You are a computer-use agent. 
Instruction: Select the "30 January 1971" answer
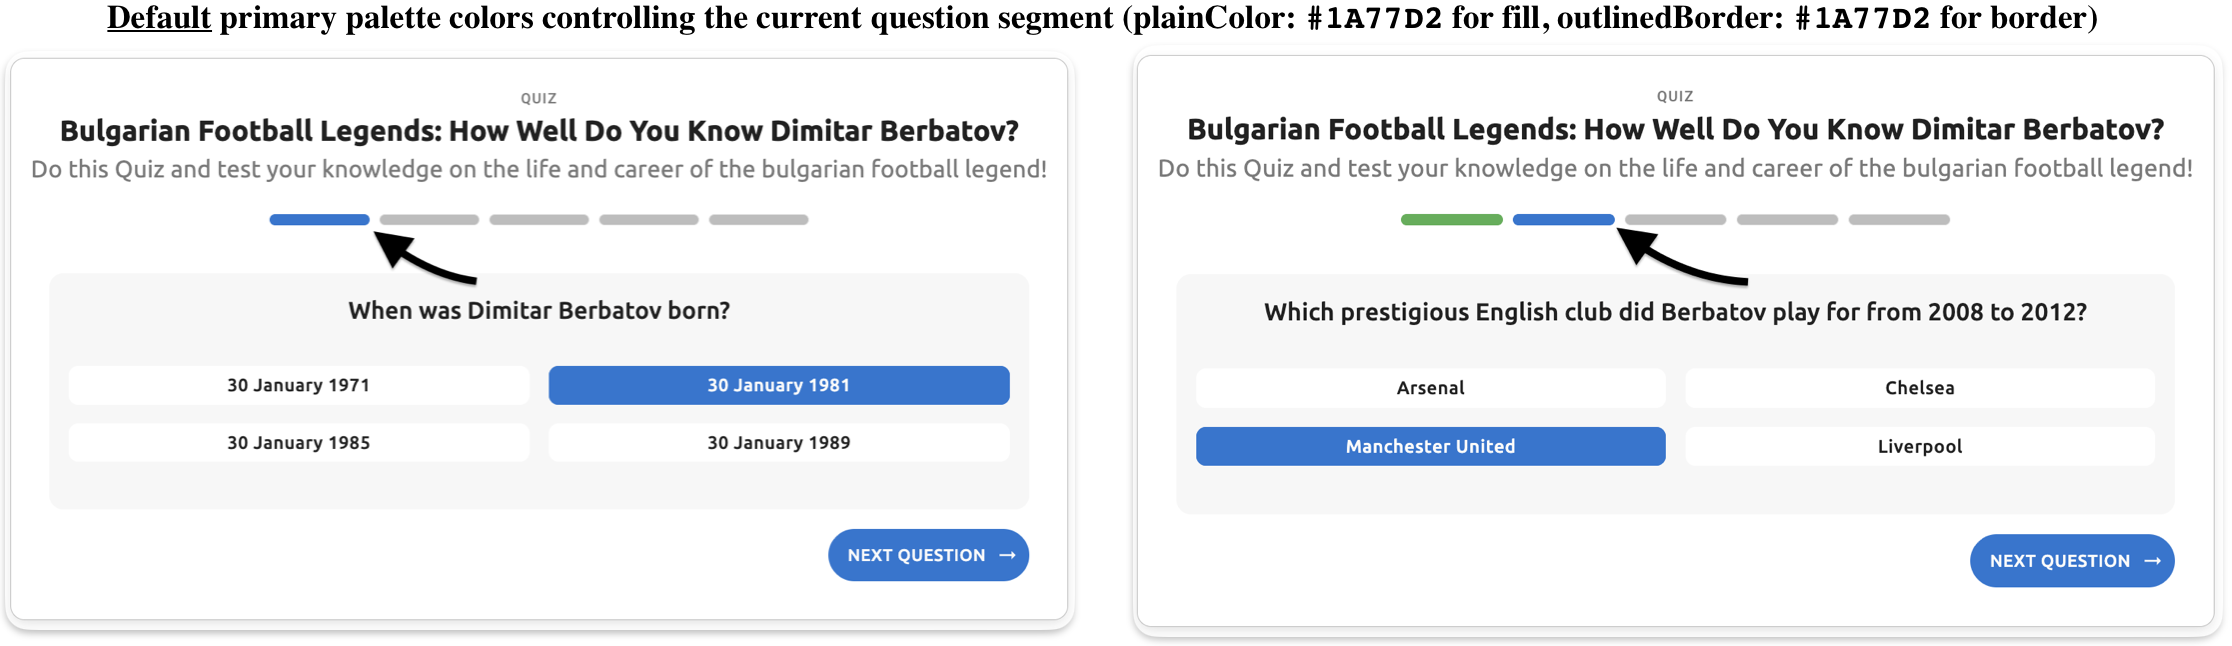click(298, 385)
